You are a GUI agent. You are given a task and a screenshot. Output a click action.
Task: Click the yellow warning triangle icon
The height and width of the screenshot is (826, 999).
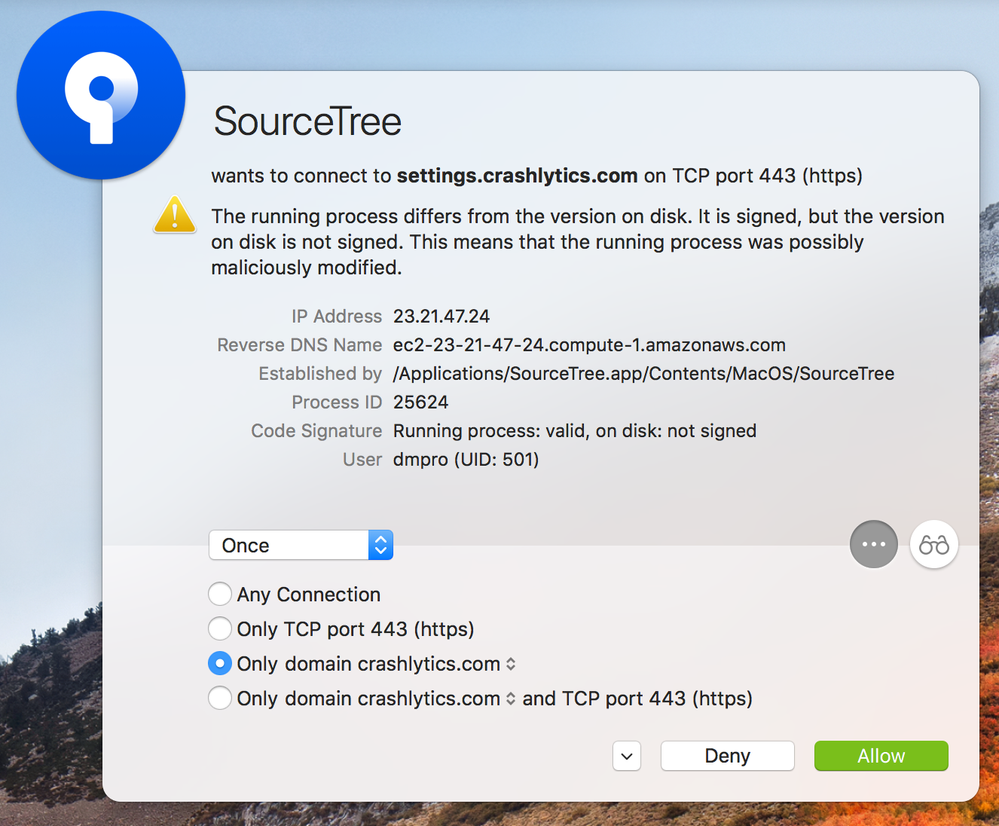(x=175, y=214)
